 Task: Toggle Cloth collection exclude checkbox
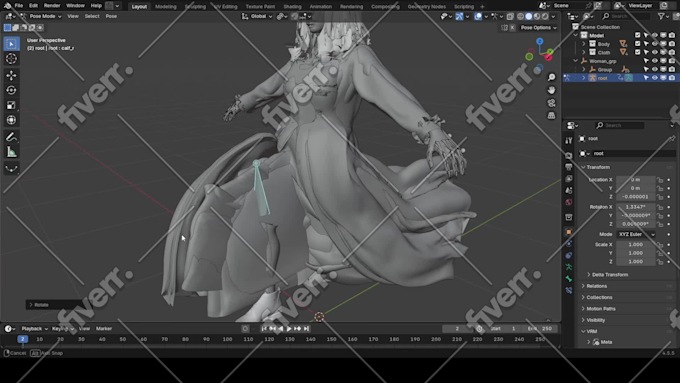coord(637,52)
